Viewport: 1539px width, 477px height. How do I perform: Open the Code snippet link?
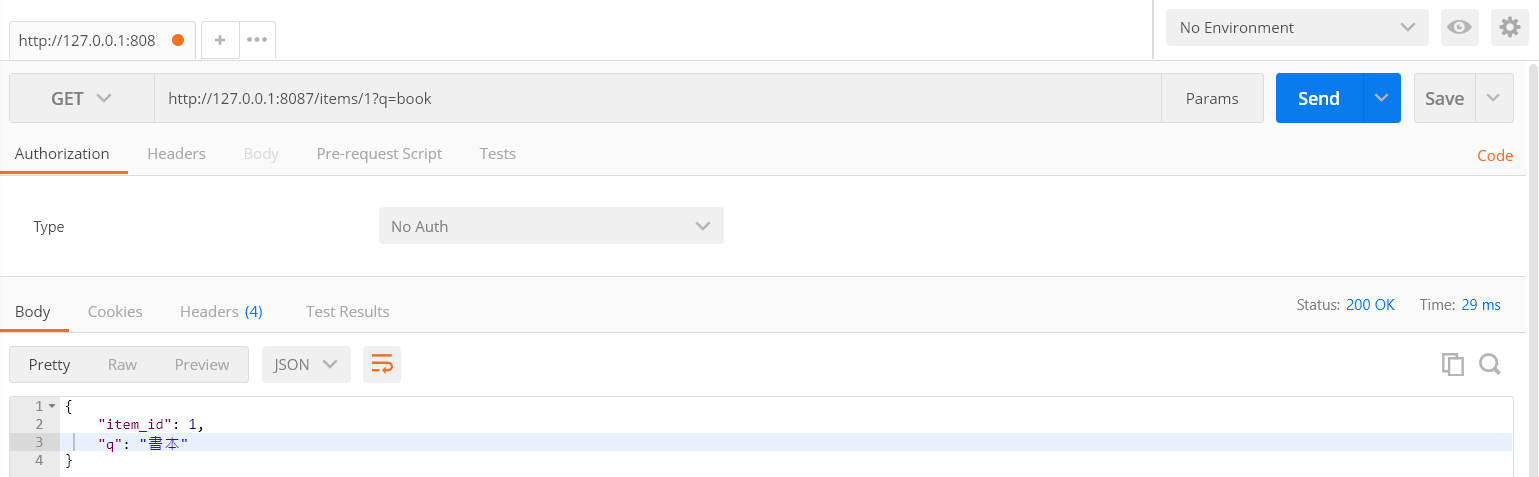(1495, 156)
